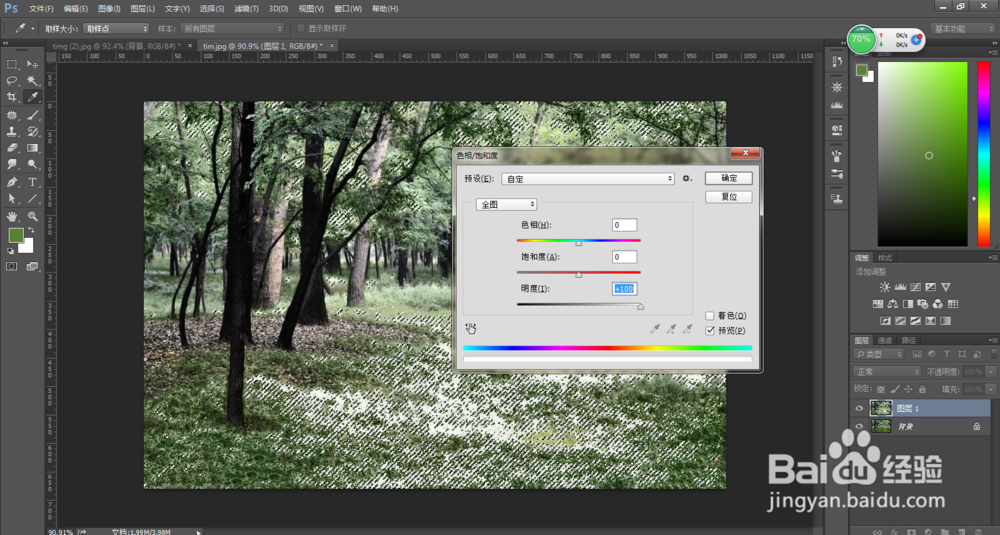Screen dimensions: 1000x535
Task: Open the 滤镜(T) menu
Action: (x=246, y=9)
